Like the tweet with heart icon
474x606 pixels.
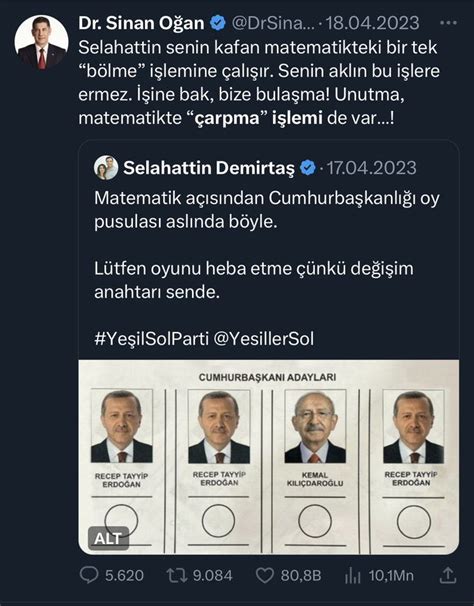tap(265, 575)
